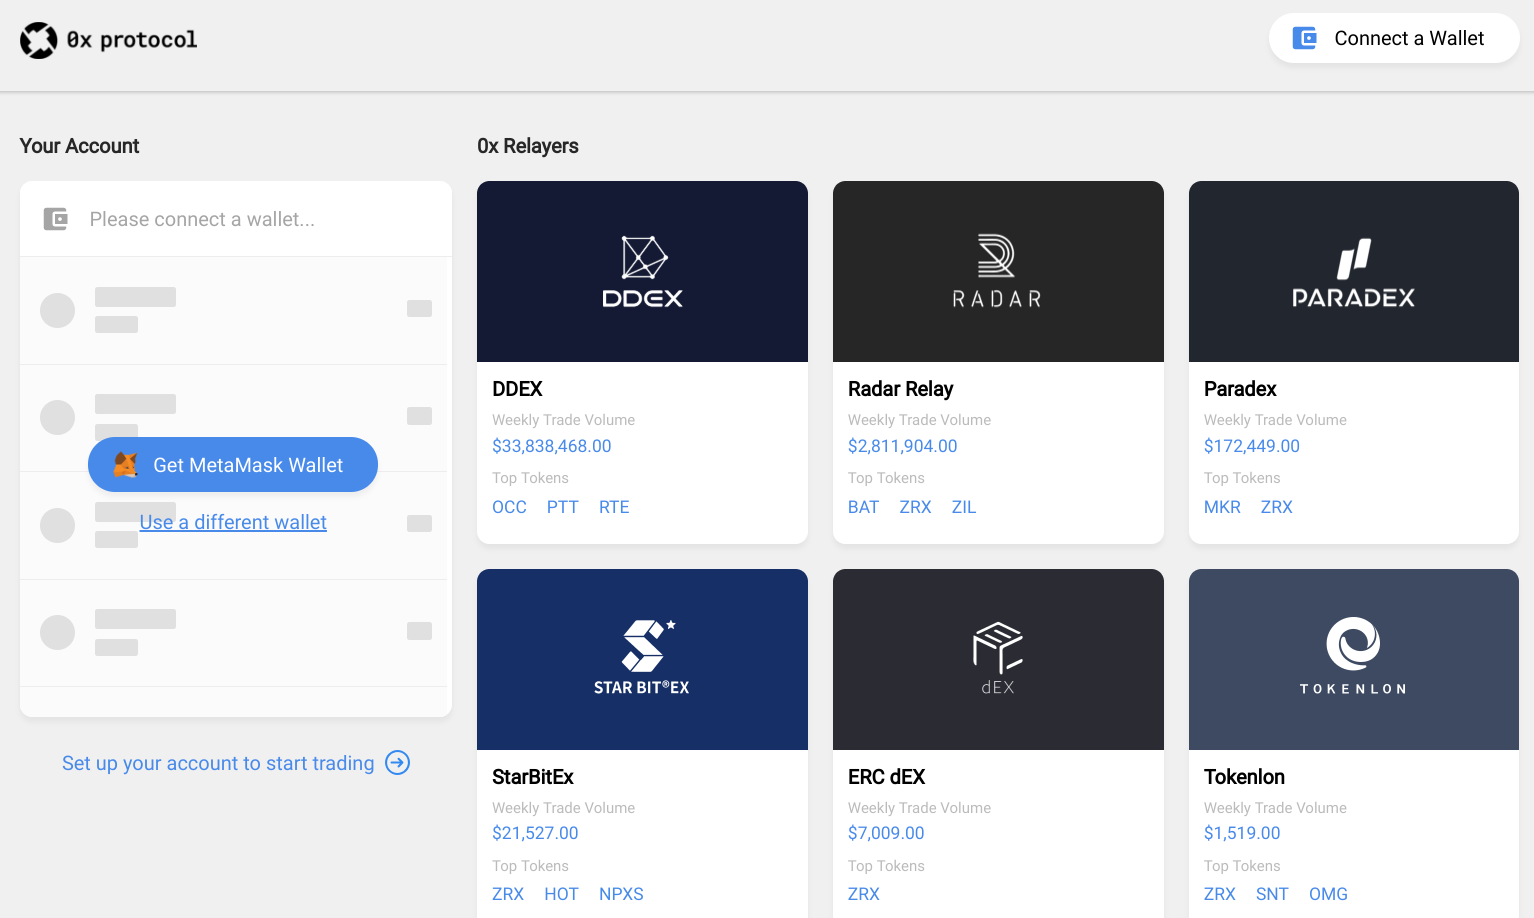Click the 0x Relayers heading
Viewport: 1534px width, 918px height.
coord(528,146)
